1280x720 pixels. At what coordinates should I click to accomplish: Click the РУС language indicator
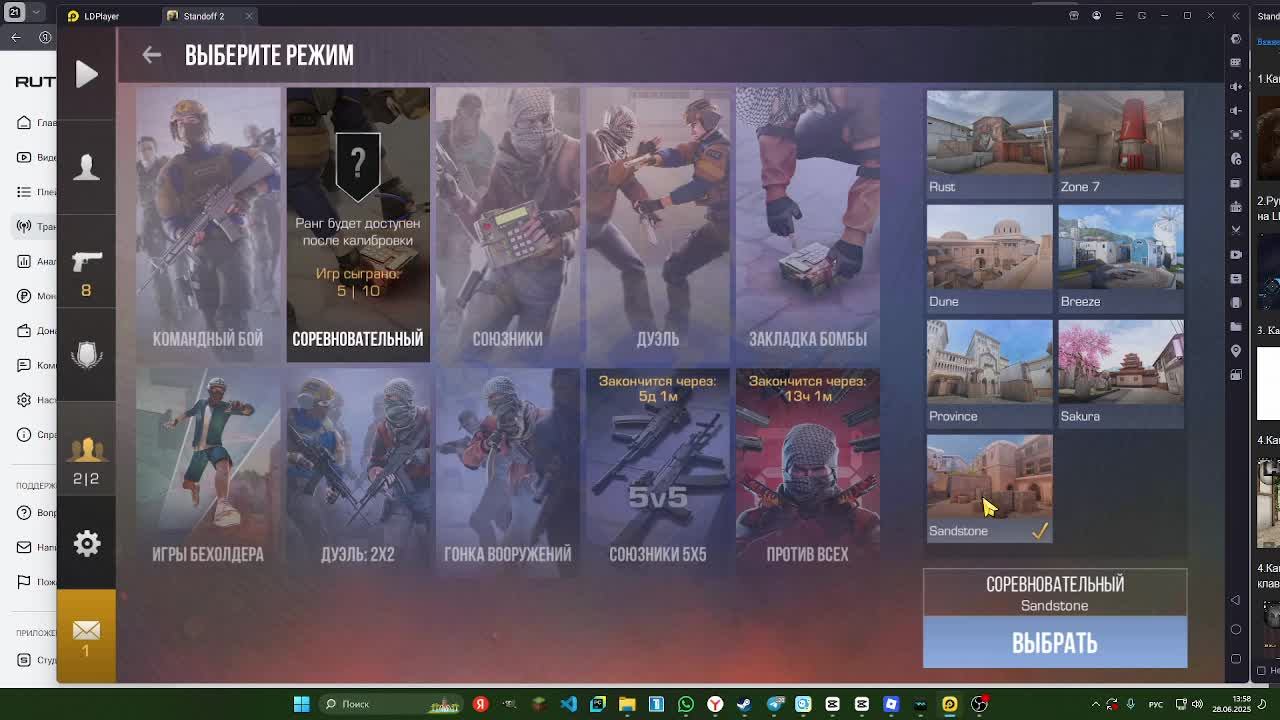click(1156, 704)
